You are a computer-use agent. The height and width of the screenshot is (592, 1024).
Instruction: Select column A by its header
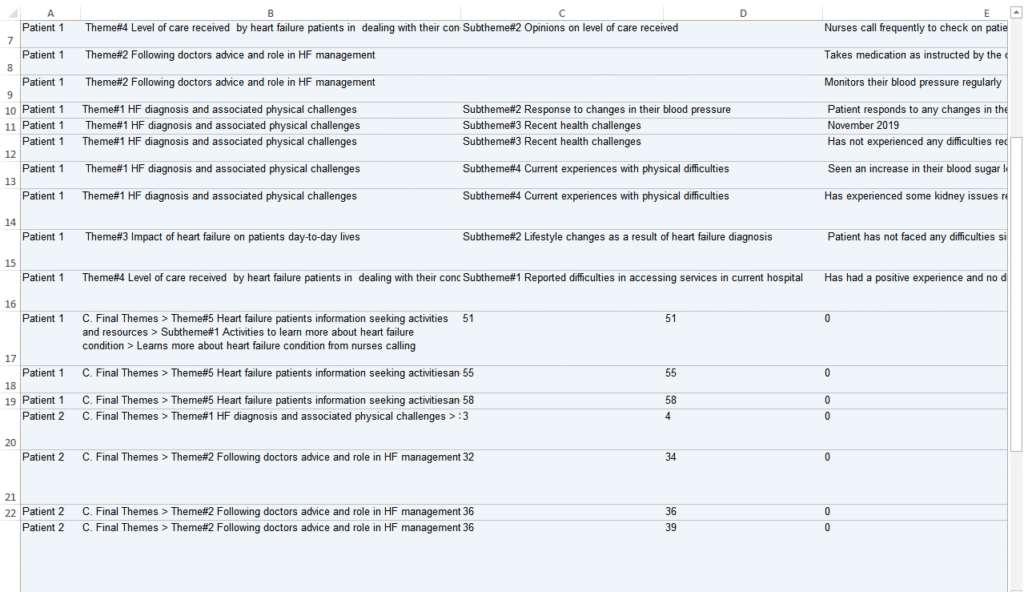point(50,13)
